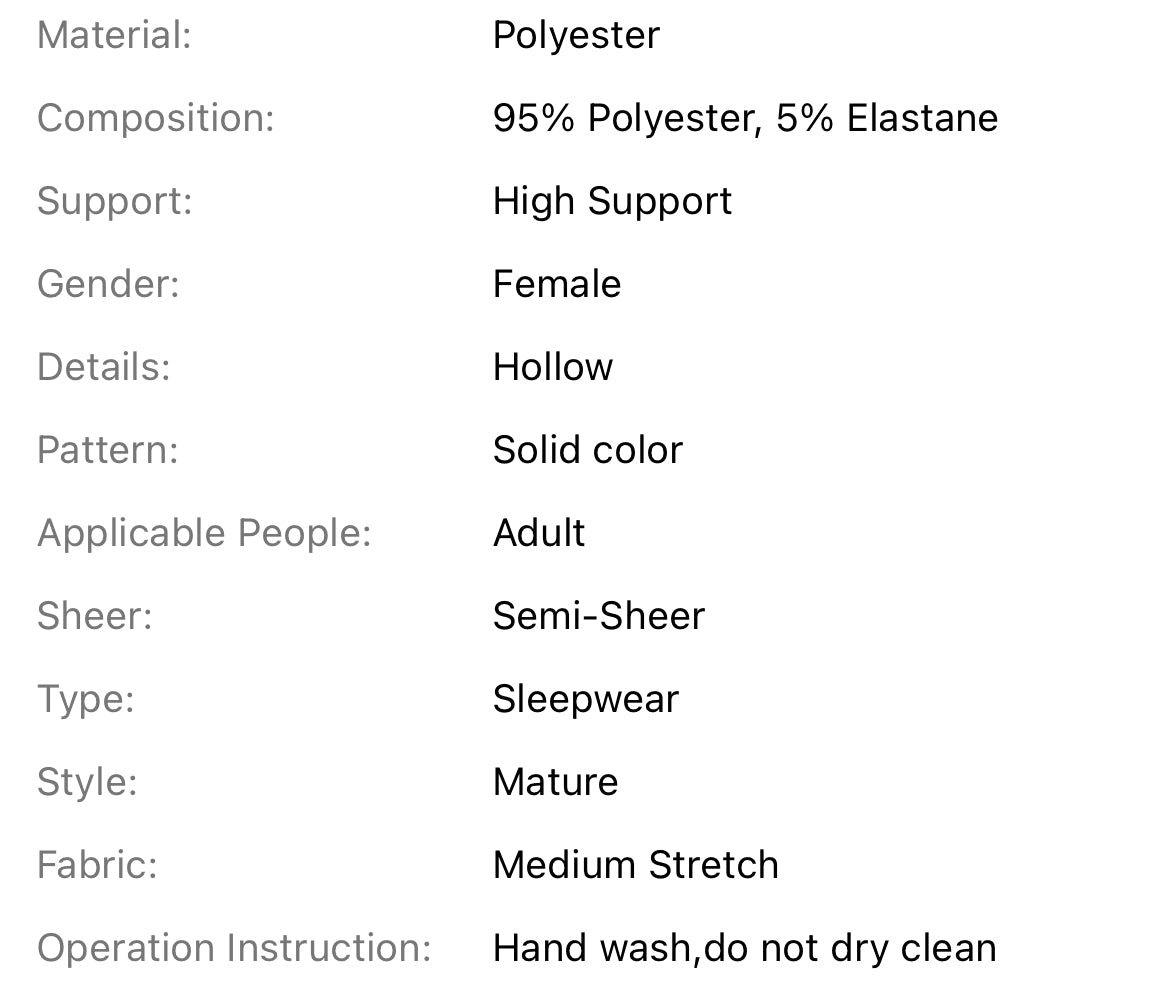
Task: Click the "Sleepwear" type value
Action: (586, 700)
